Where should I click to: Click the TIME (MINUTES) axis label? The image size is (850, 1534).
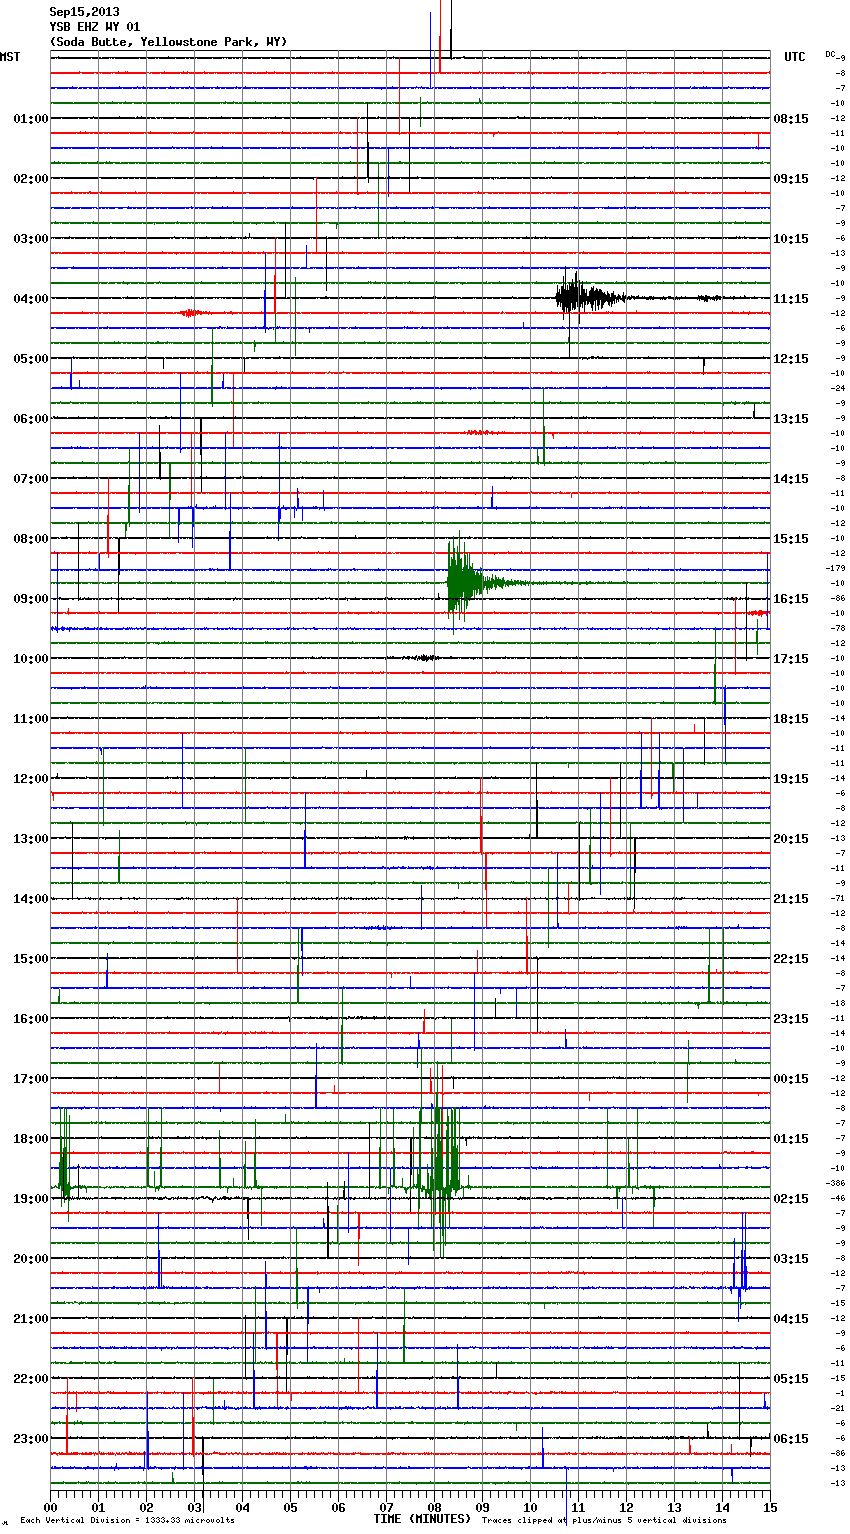pos(422,1518)
